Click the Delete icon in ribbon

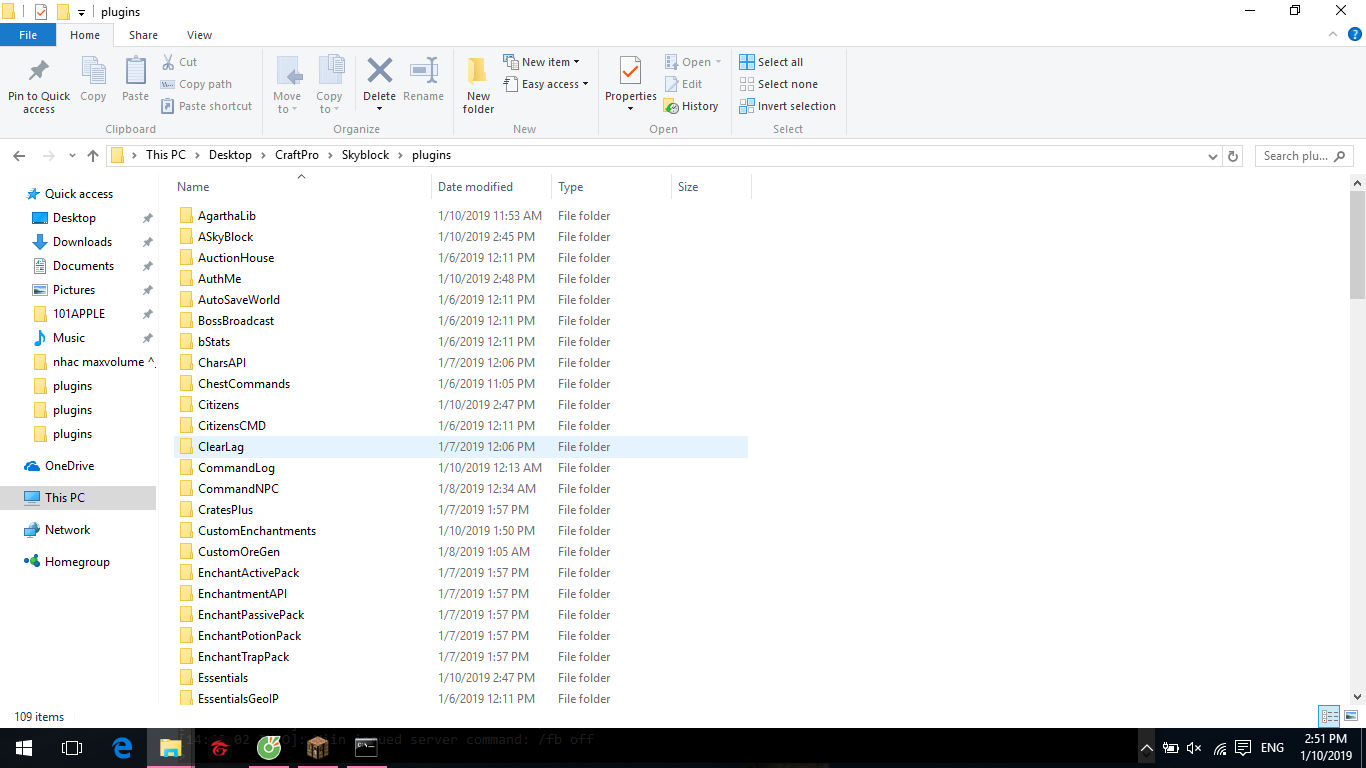(379, 72)
